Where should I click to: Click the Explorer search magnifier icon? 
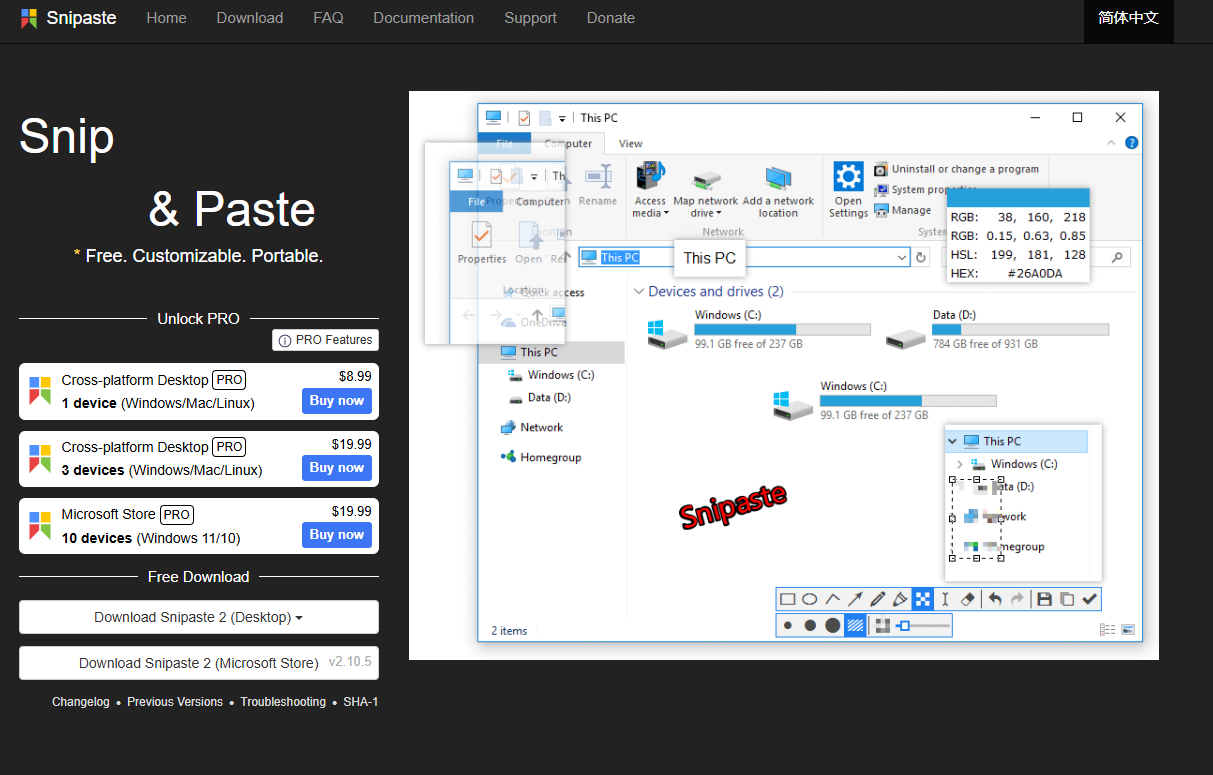(1118, 257)
